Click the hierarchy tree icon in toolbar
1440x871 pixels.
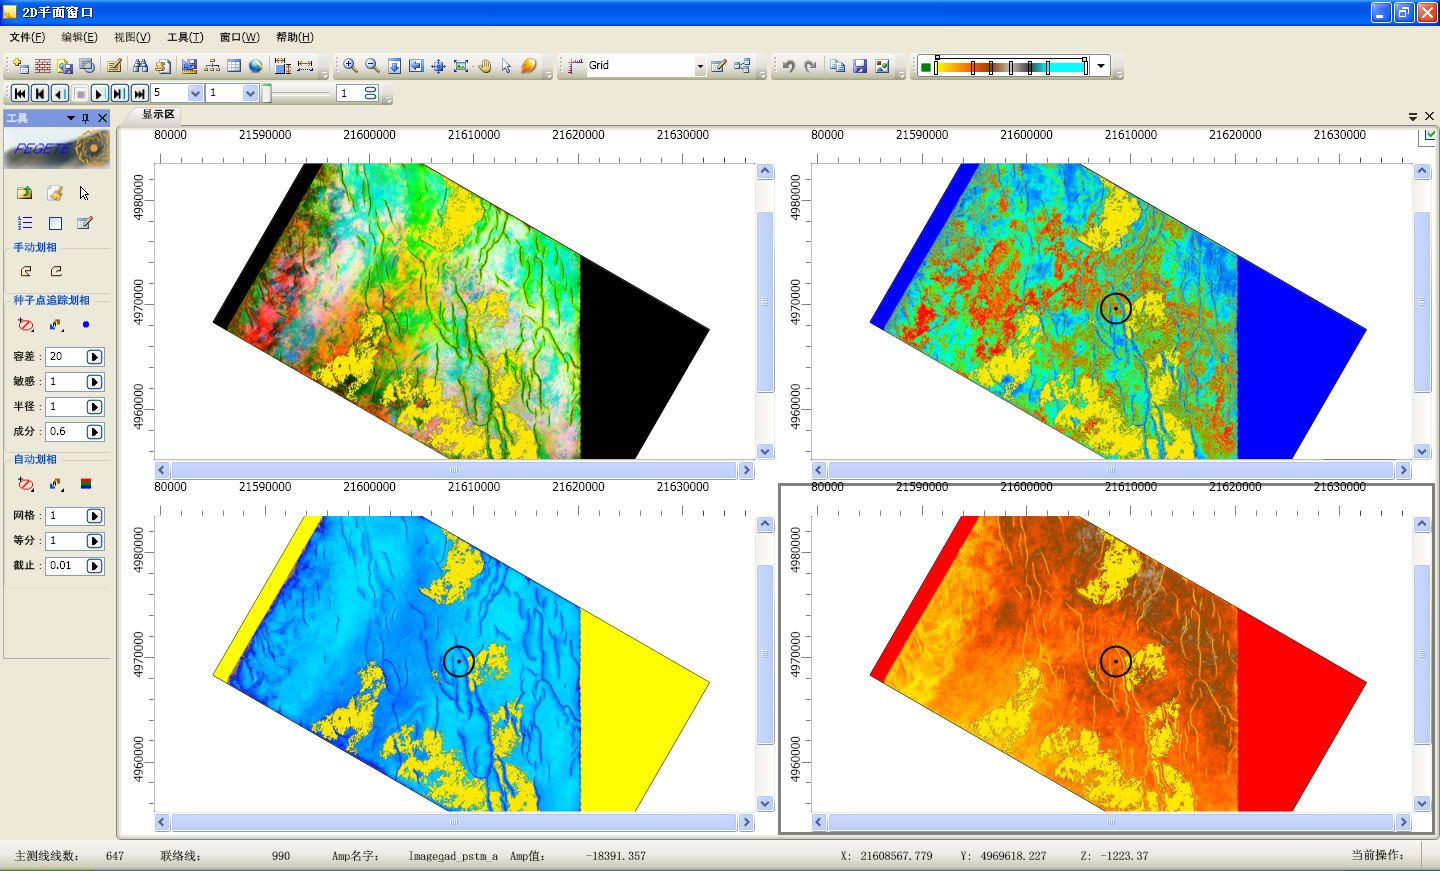click(212, 66)
